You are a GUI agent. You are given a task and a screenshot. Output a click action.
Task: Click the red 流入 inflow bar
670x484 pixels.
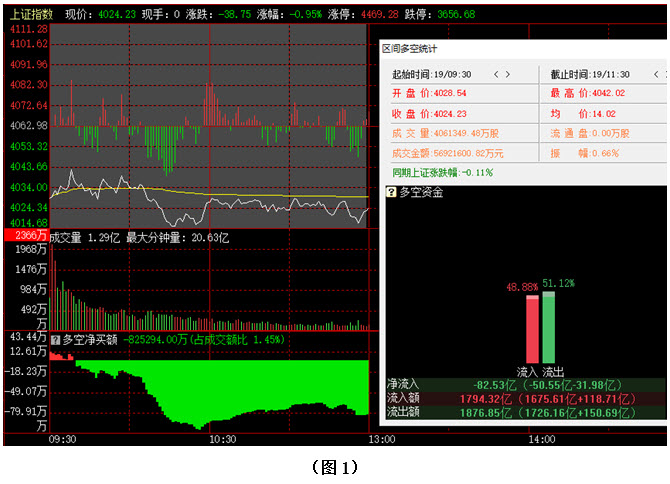tap(531, 330)
